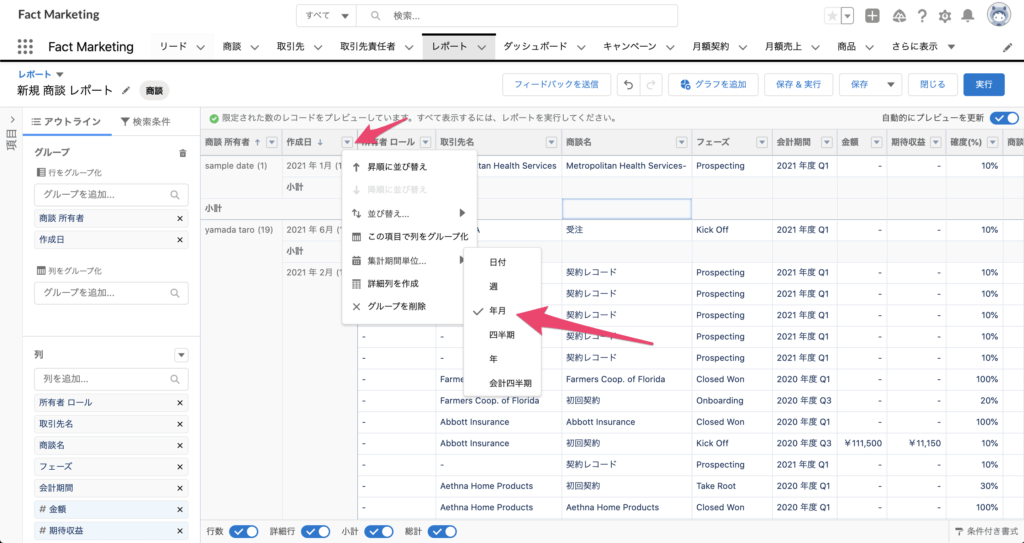Open the 列 section options dropdown
The width and height of the screenshot is (1024, 543).
[x=182, y=355]
